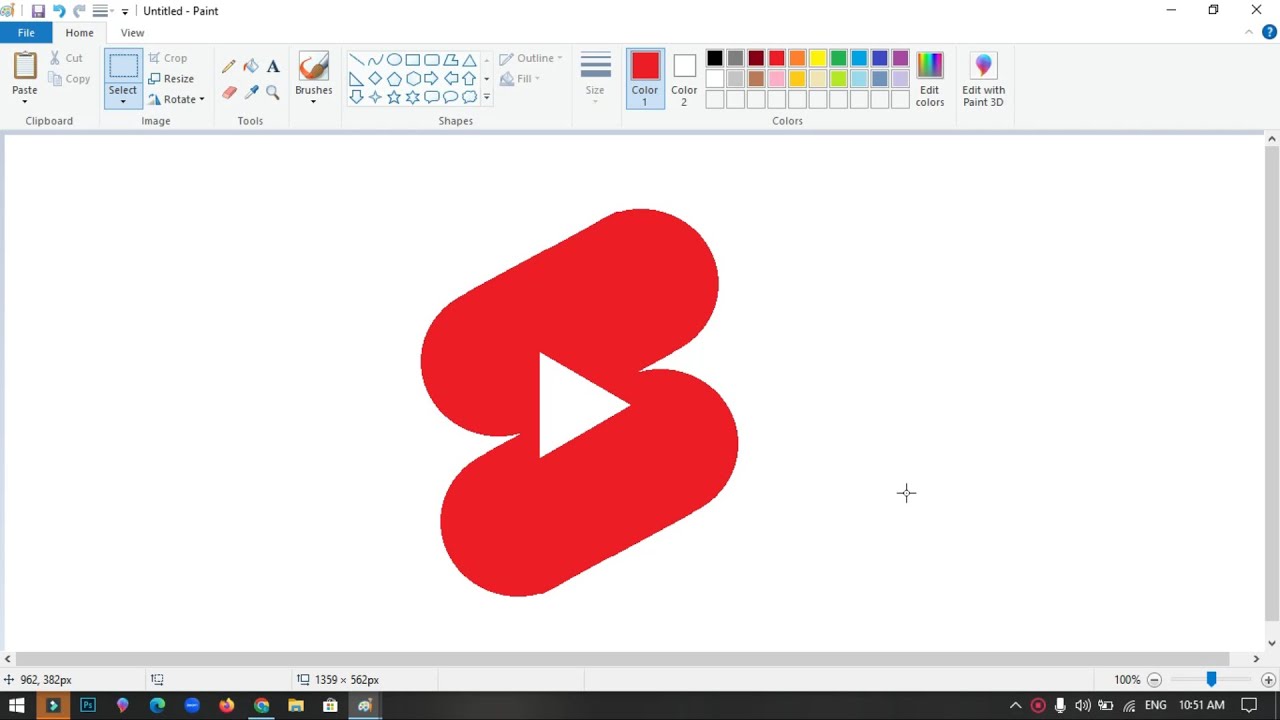1280x720 pixels.
Task: Pick the purple color swatch
Action: coord(900,59)
